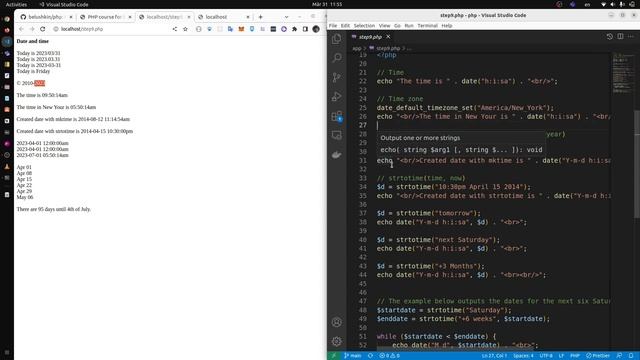Open the Accounts menu in VS Code
The image size is (640, 360).
click(x=337, y=322)
